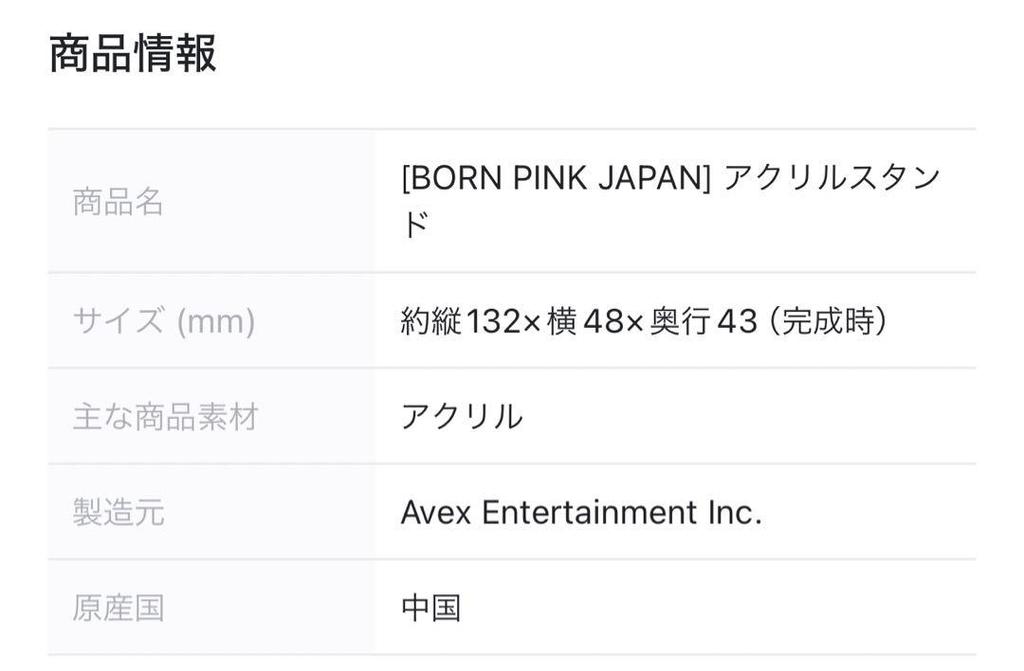Click the ド character on second line
Viewport: 1024px width, 671px height.
pyautogui.click(x=415, y=226)
